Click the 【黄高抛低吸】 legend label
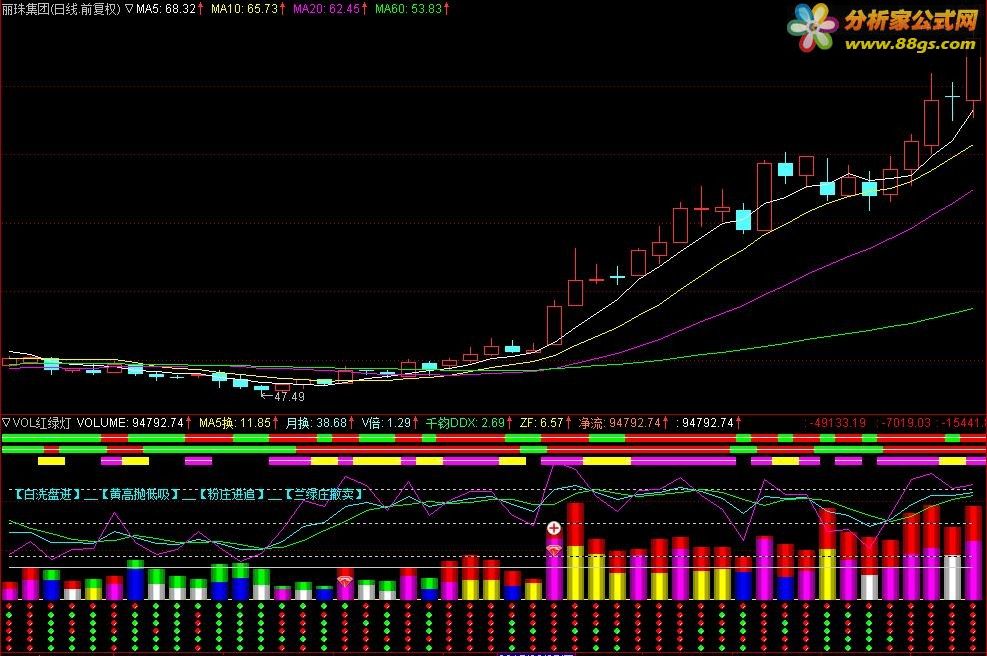Image resolution: width=987 pixels, height=656 pixels. pyautogui.click(x=140, y=495)
